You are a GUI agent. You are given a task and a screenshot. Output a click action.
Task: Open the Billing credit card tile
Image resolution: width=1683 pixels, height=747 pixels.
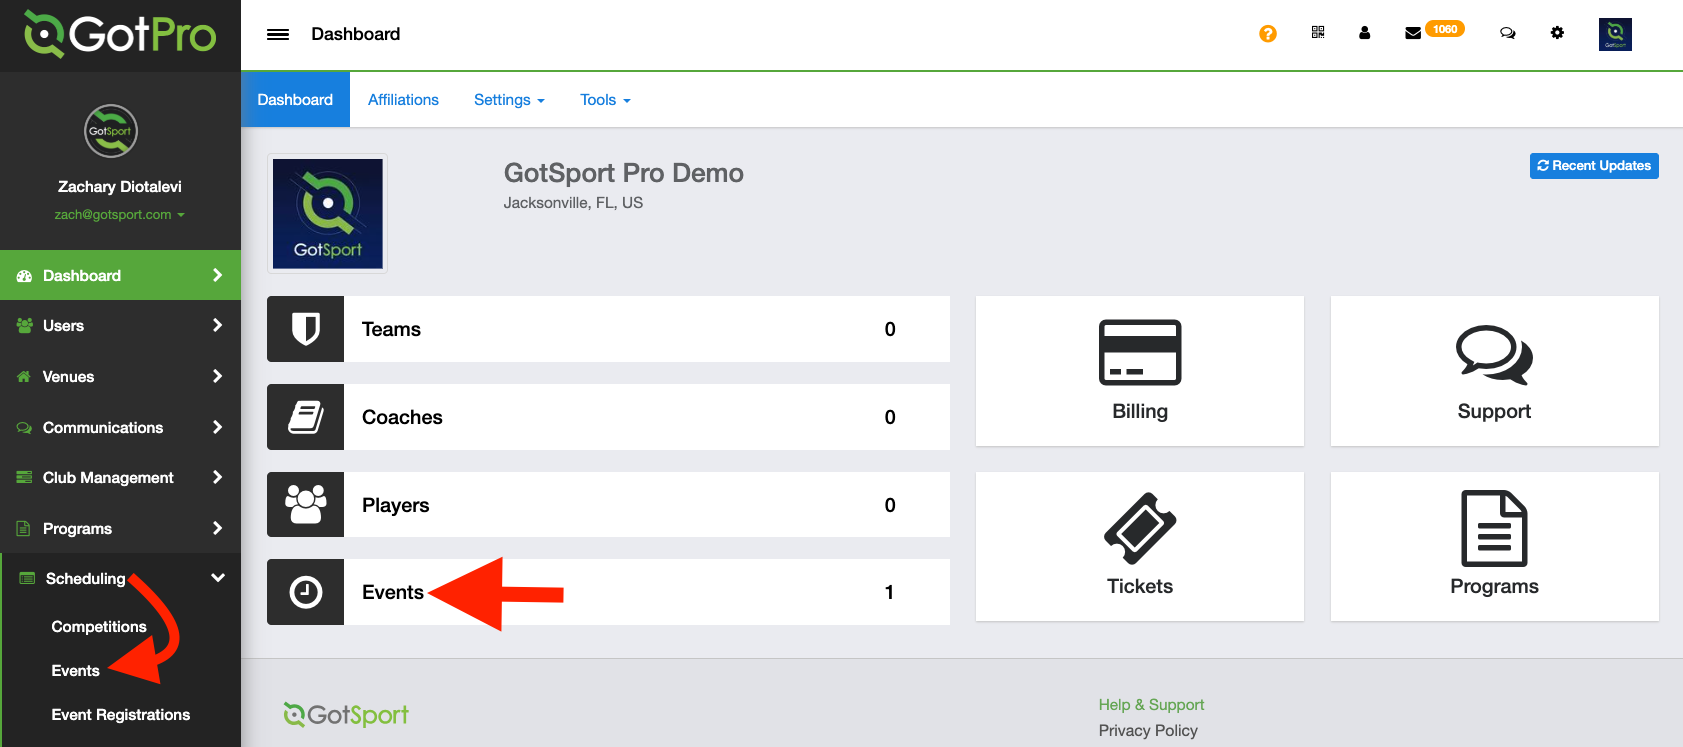1139,370
